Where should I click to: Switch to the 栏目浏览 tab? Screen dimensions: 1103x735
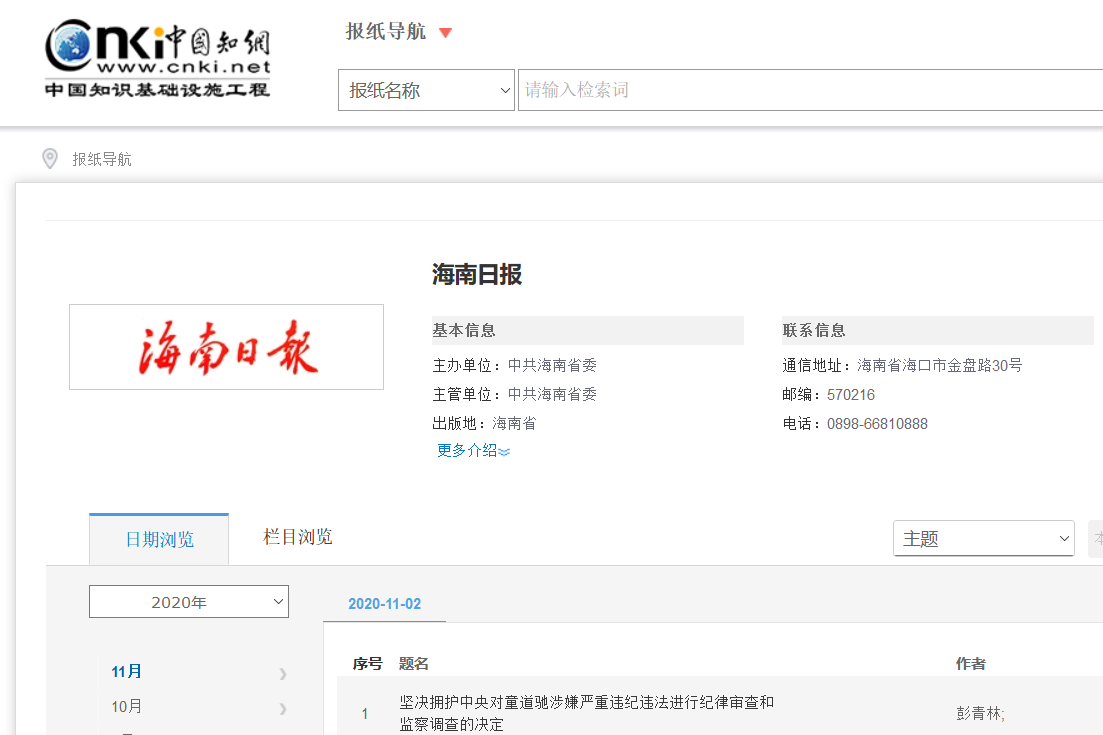pyautogui.click(x=298, y=538)
